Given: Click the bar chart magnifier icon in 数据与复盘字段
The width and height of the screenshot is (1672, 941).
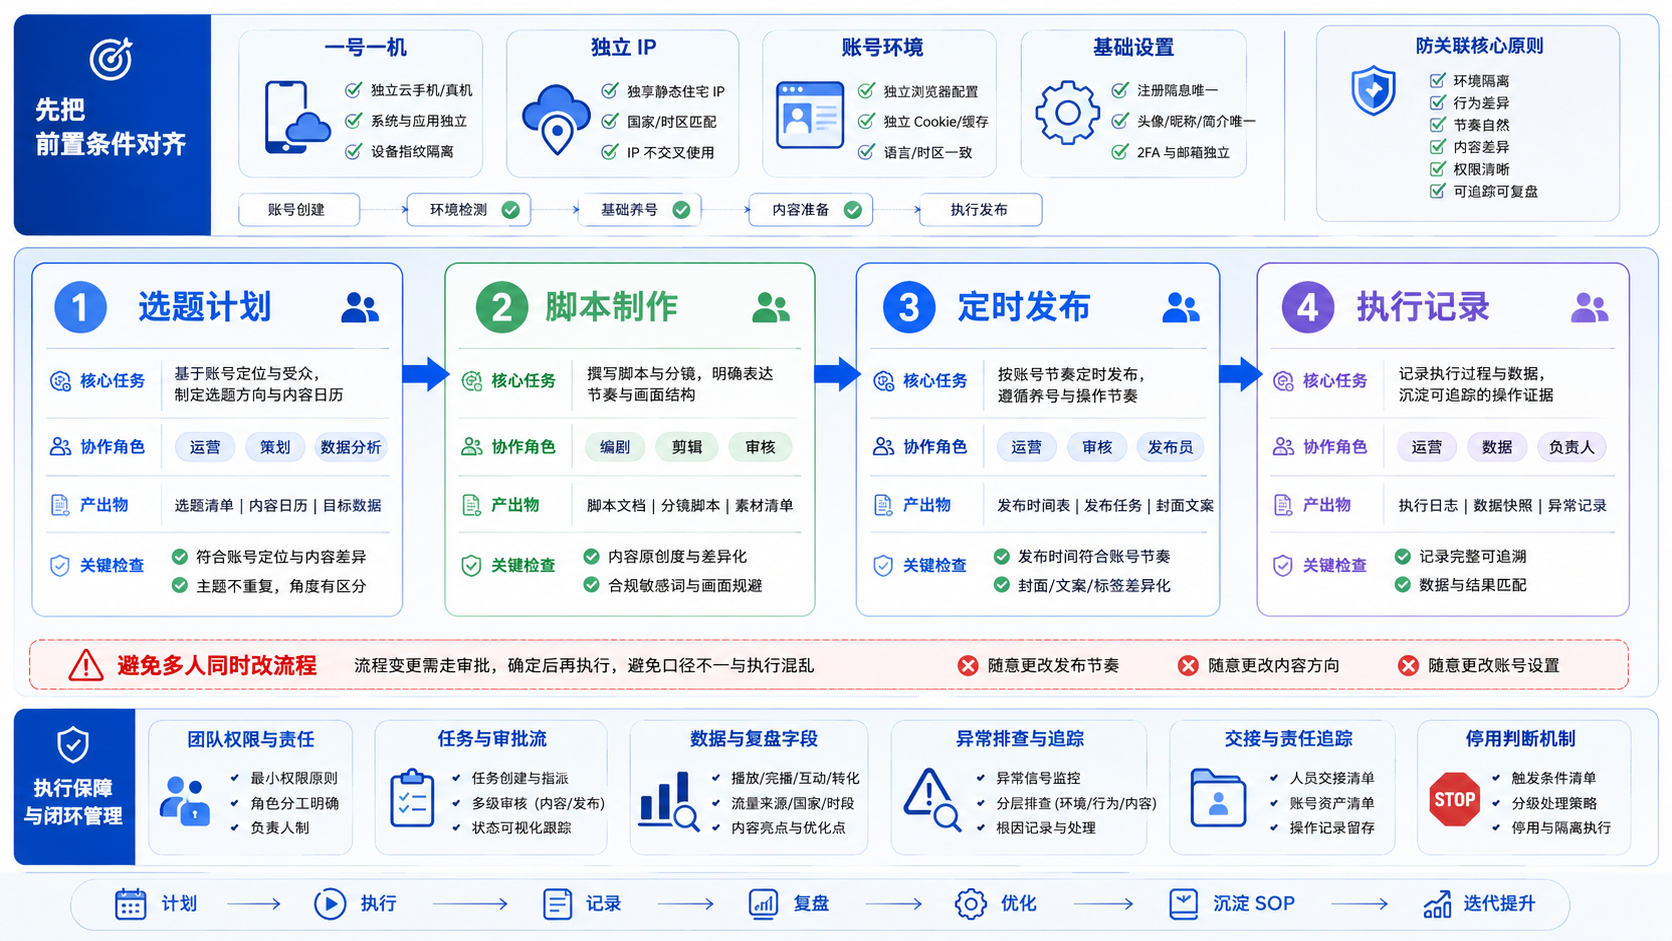Looking at the screenshot, I should pyautogui.click(x=669, y=801).
